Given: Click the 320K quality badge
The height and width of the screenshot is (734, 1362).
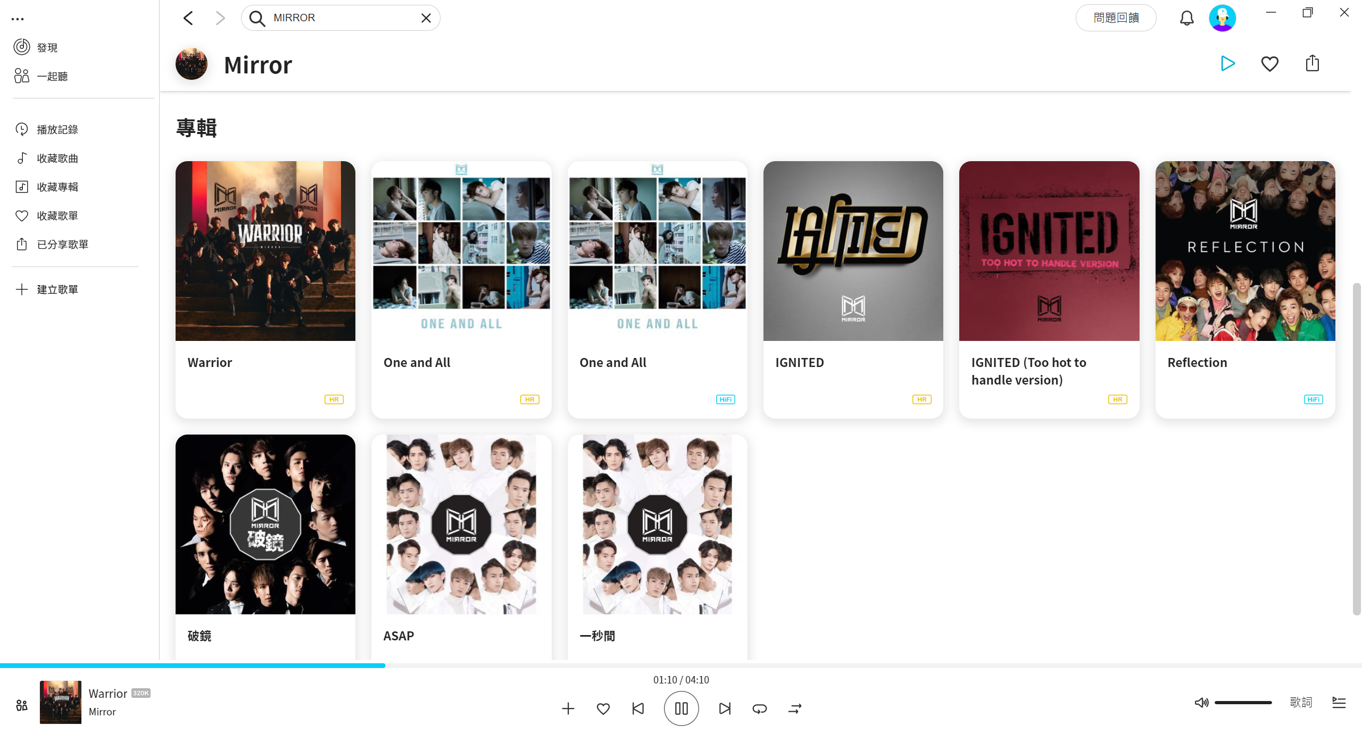Looking at the screenshot, I should (141, 693).
